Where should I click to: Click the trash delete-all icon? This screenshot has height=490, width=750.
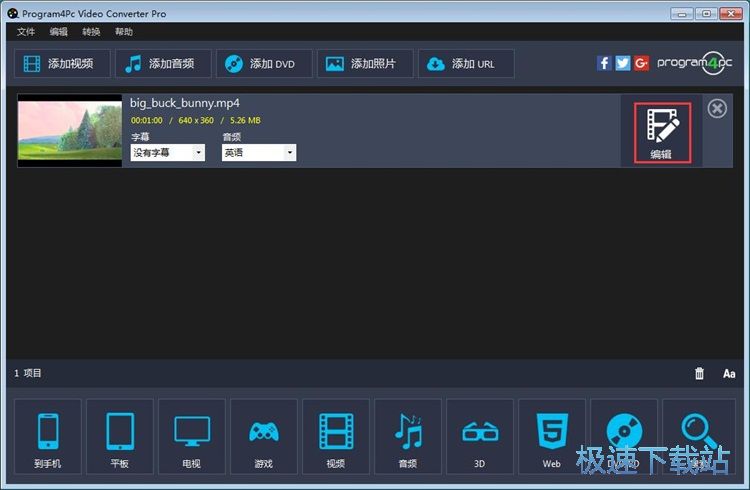[699, 373]
